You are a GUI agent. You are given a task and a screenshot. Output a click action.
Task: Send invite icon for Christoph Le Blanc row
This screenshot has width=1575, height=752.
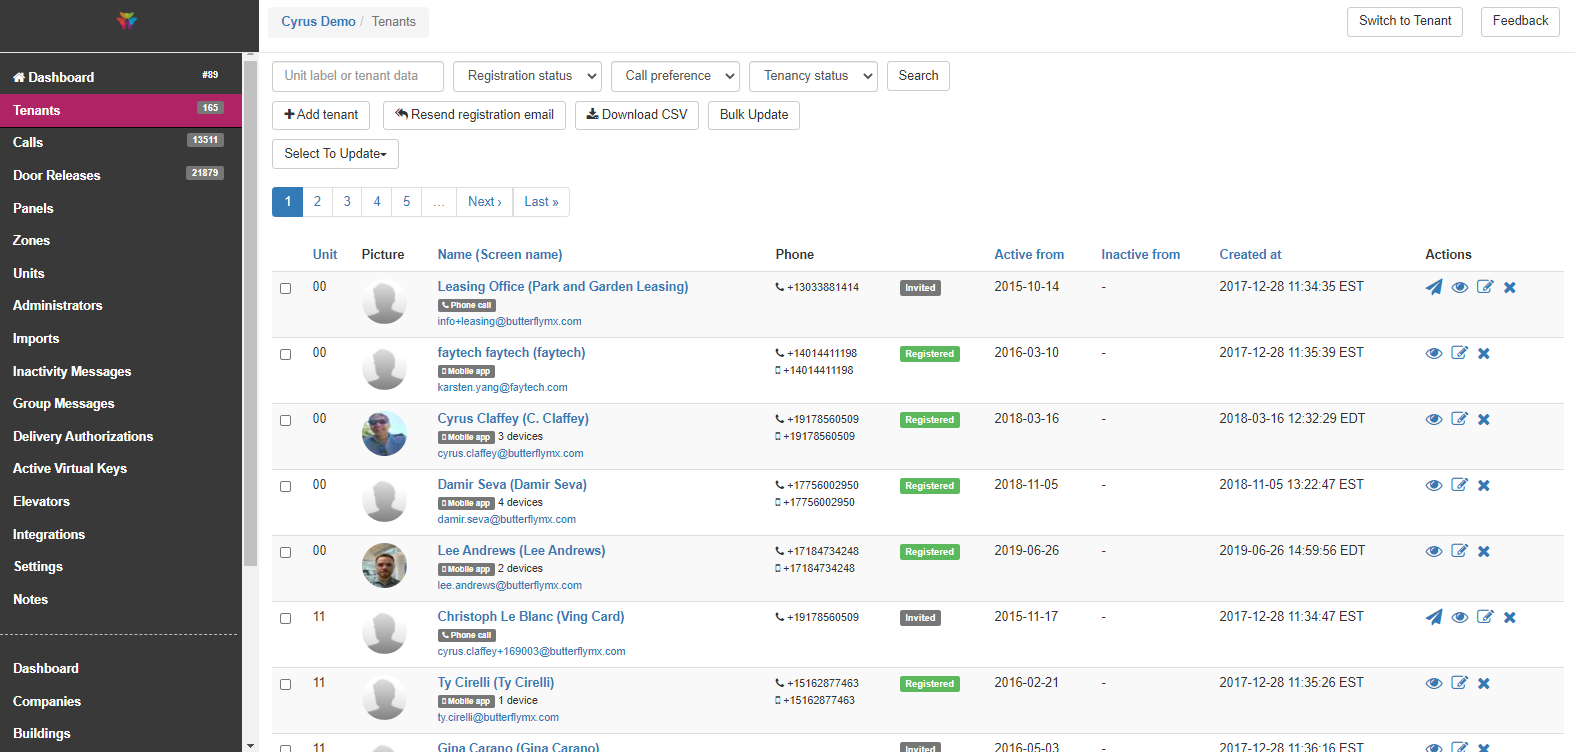[x=1434, y=618]
